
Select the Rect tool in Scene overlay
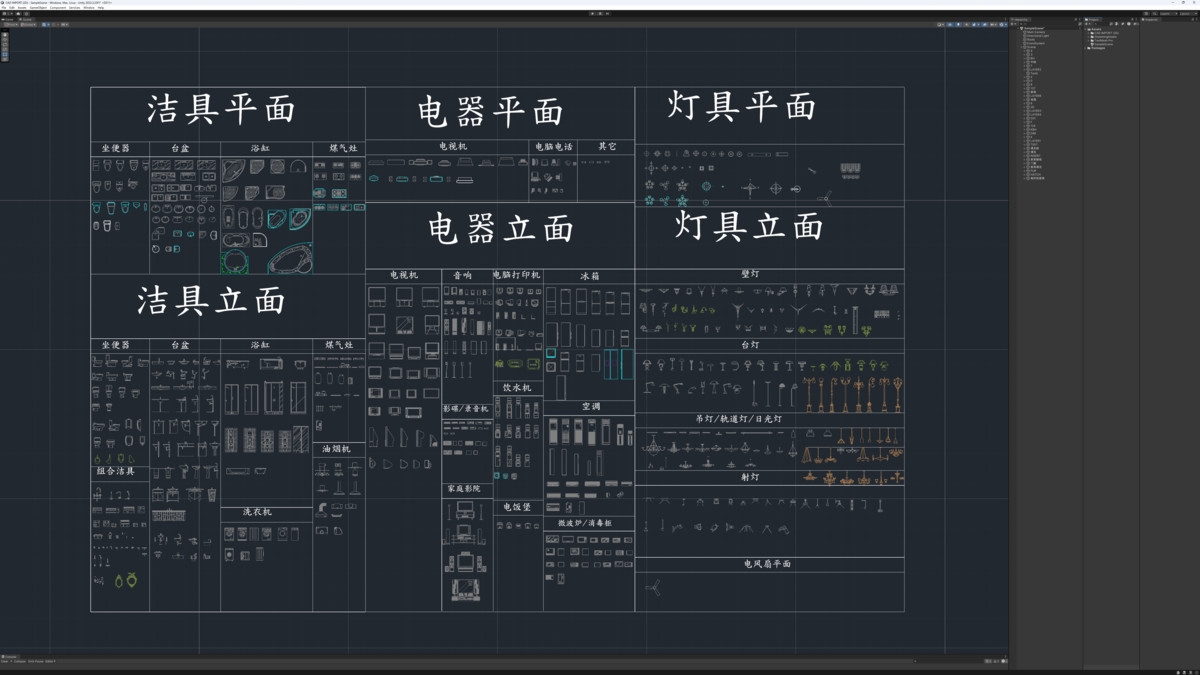[5, 54]
